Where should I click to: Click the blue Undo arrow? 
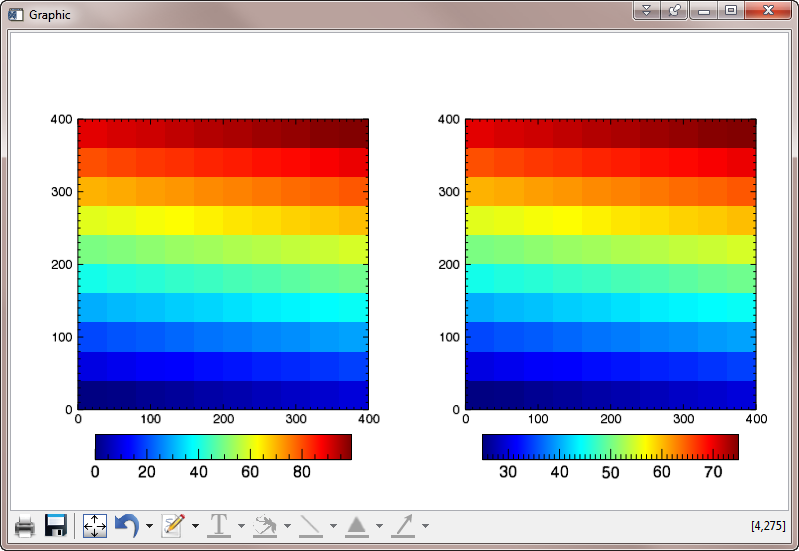[x=127, y=525]
